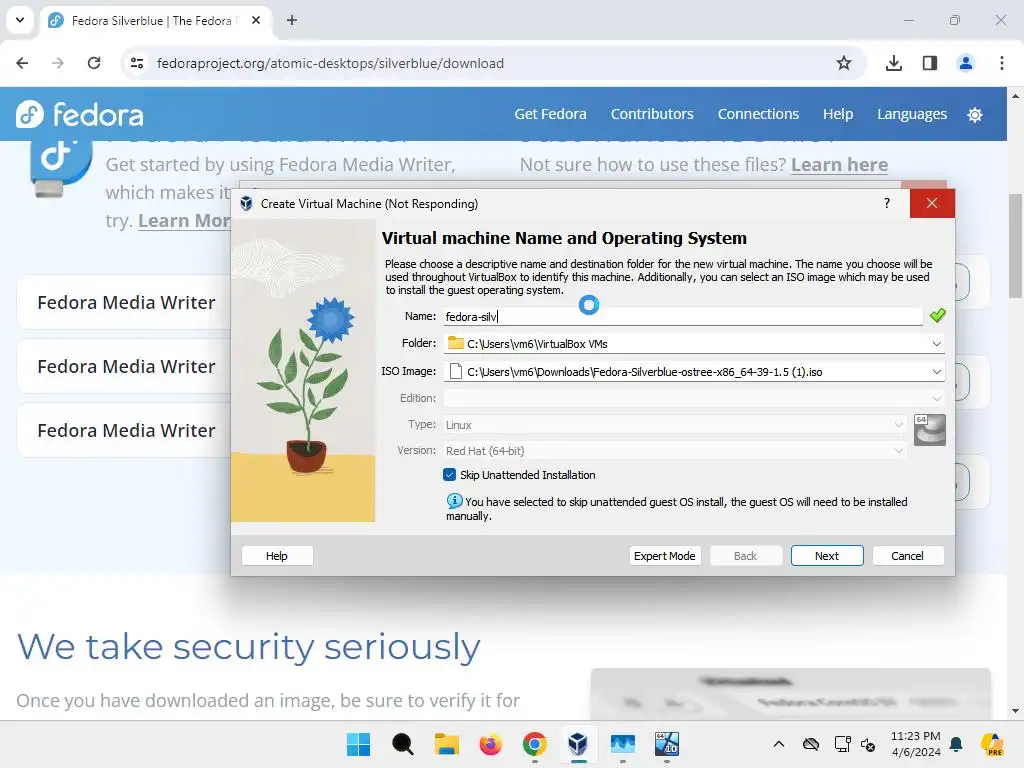Show hidden system tray icons

pos(778,744)
